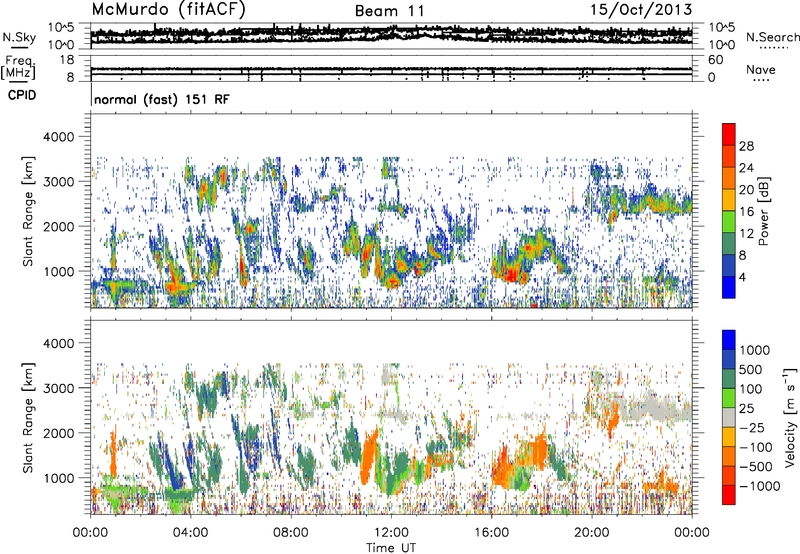Click the 60 tick on Nave axis

715,60
